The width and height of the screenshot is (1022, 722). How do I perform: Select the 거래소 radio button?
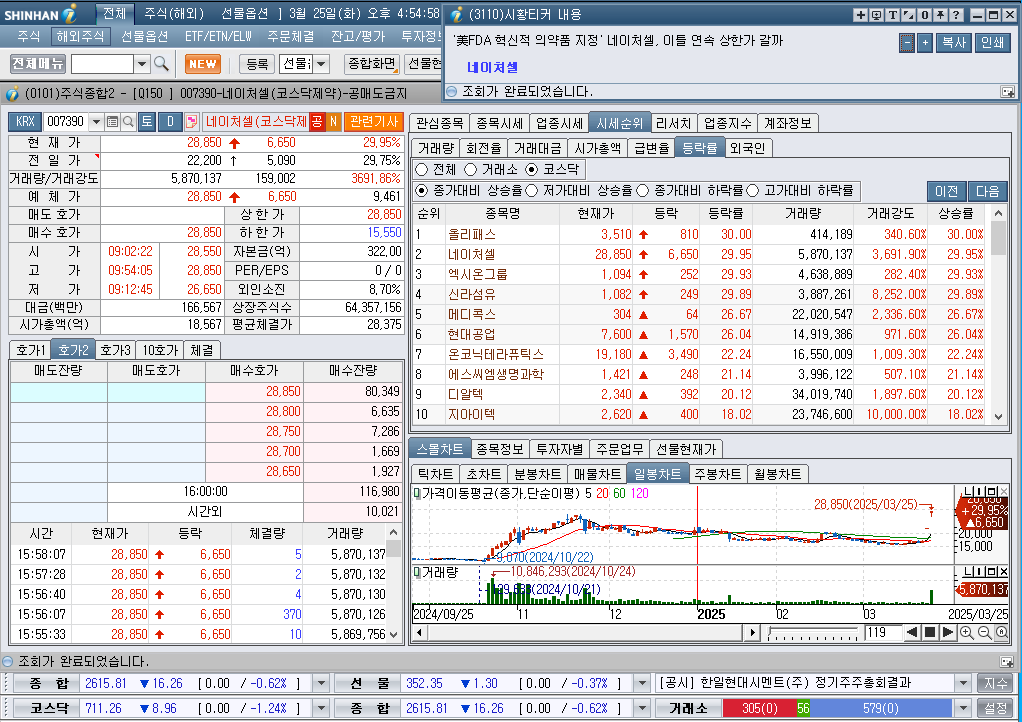click(x=471, y=169)
